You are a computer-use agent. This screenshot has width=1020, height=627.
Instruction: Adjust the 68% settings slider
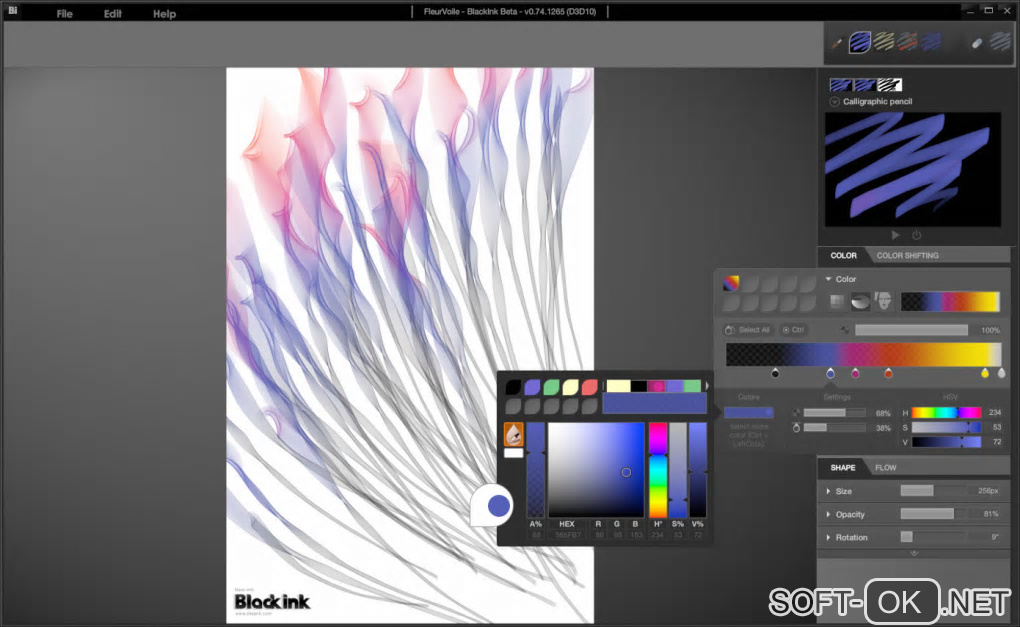(x=835, y=413)
